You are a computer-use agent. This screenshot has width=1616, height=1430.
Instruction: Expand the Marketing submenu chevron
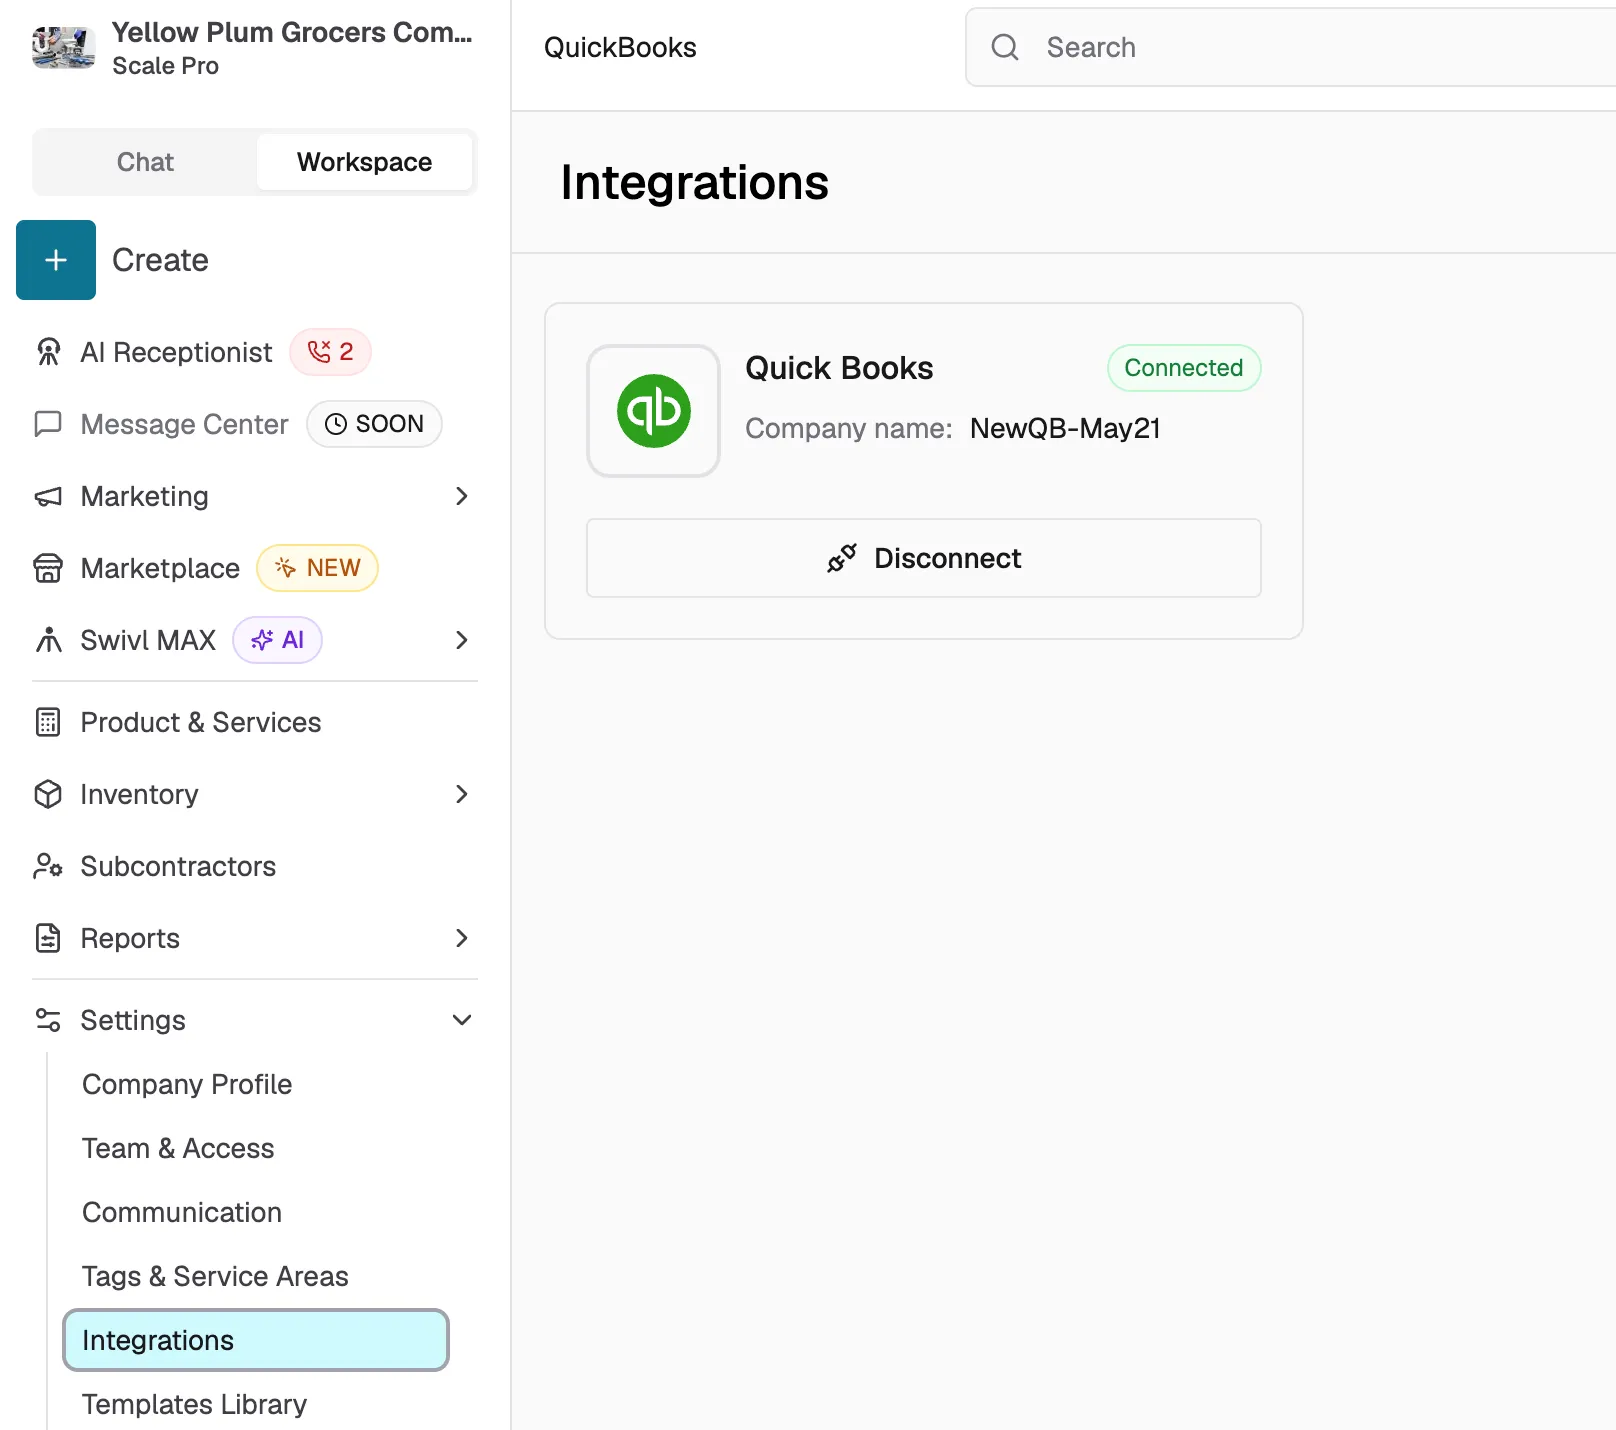(x=462, y=496)
